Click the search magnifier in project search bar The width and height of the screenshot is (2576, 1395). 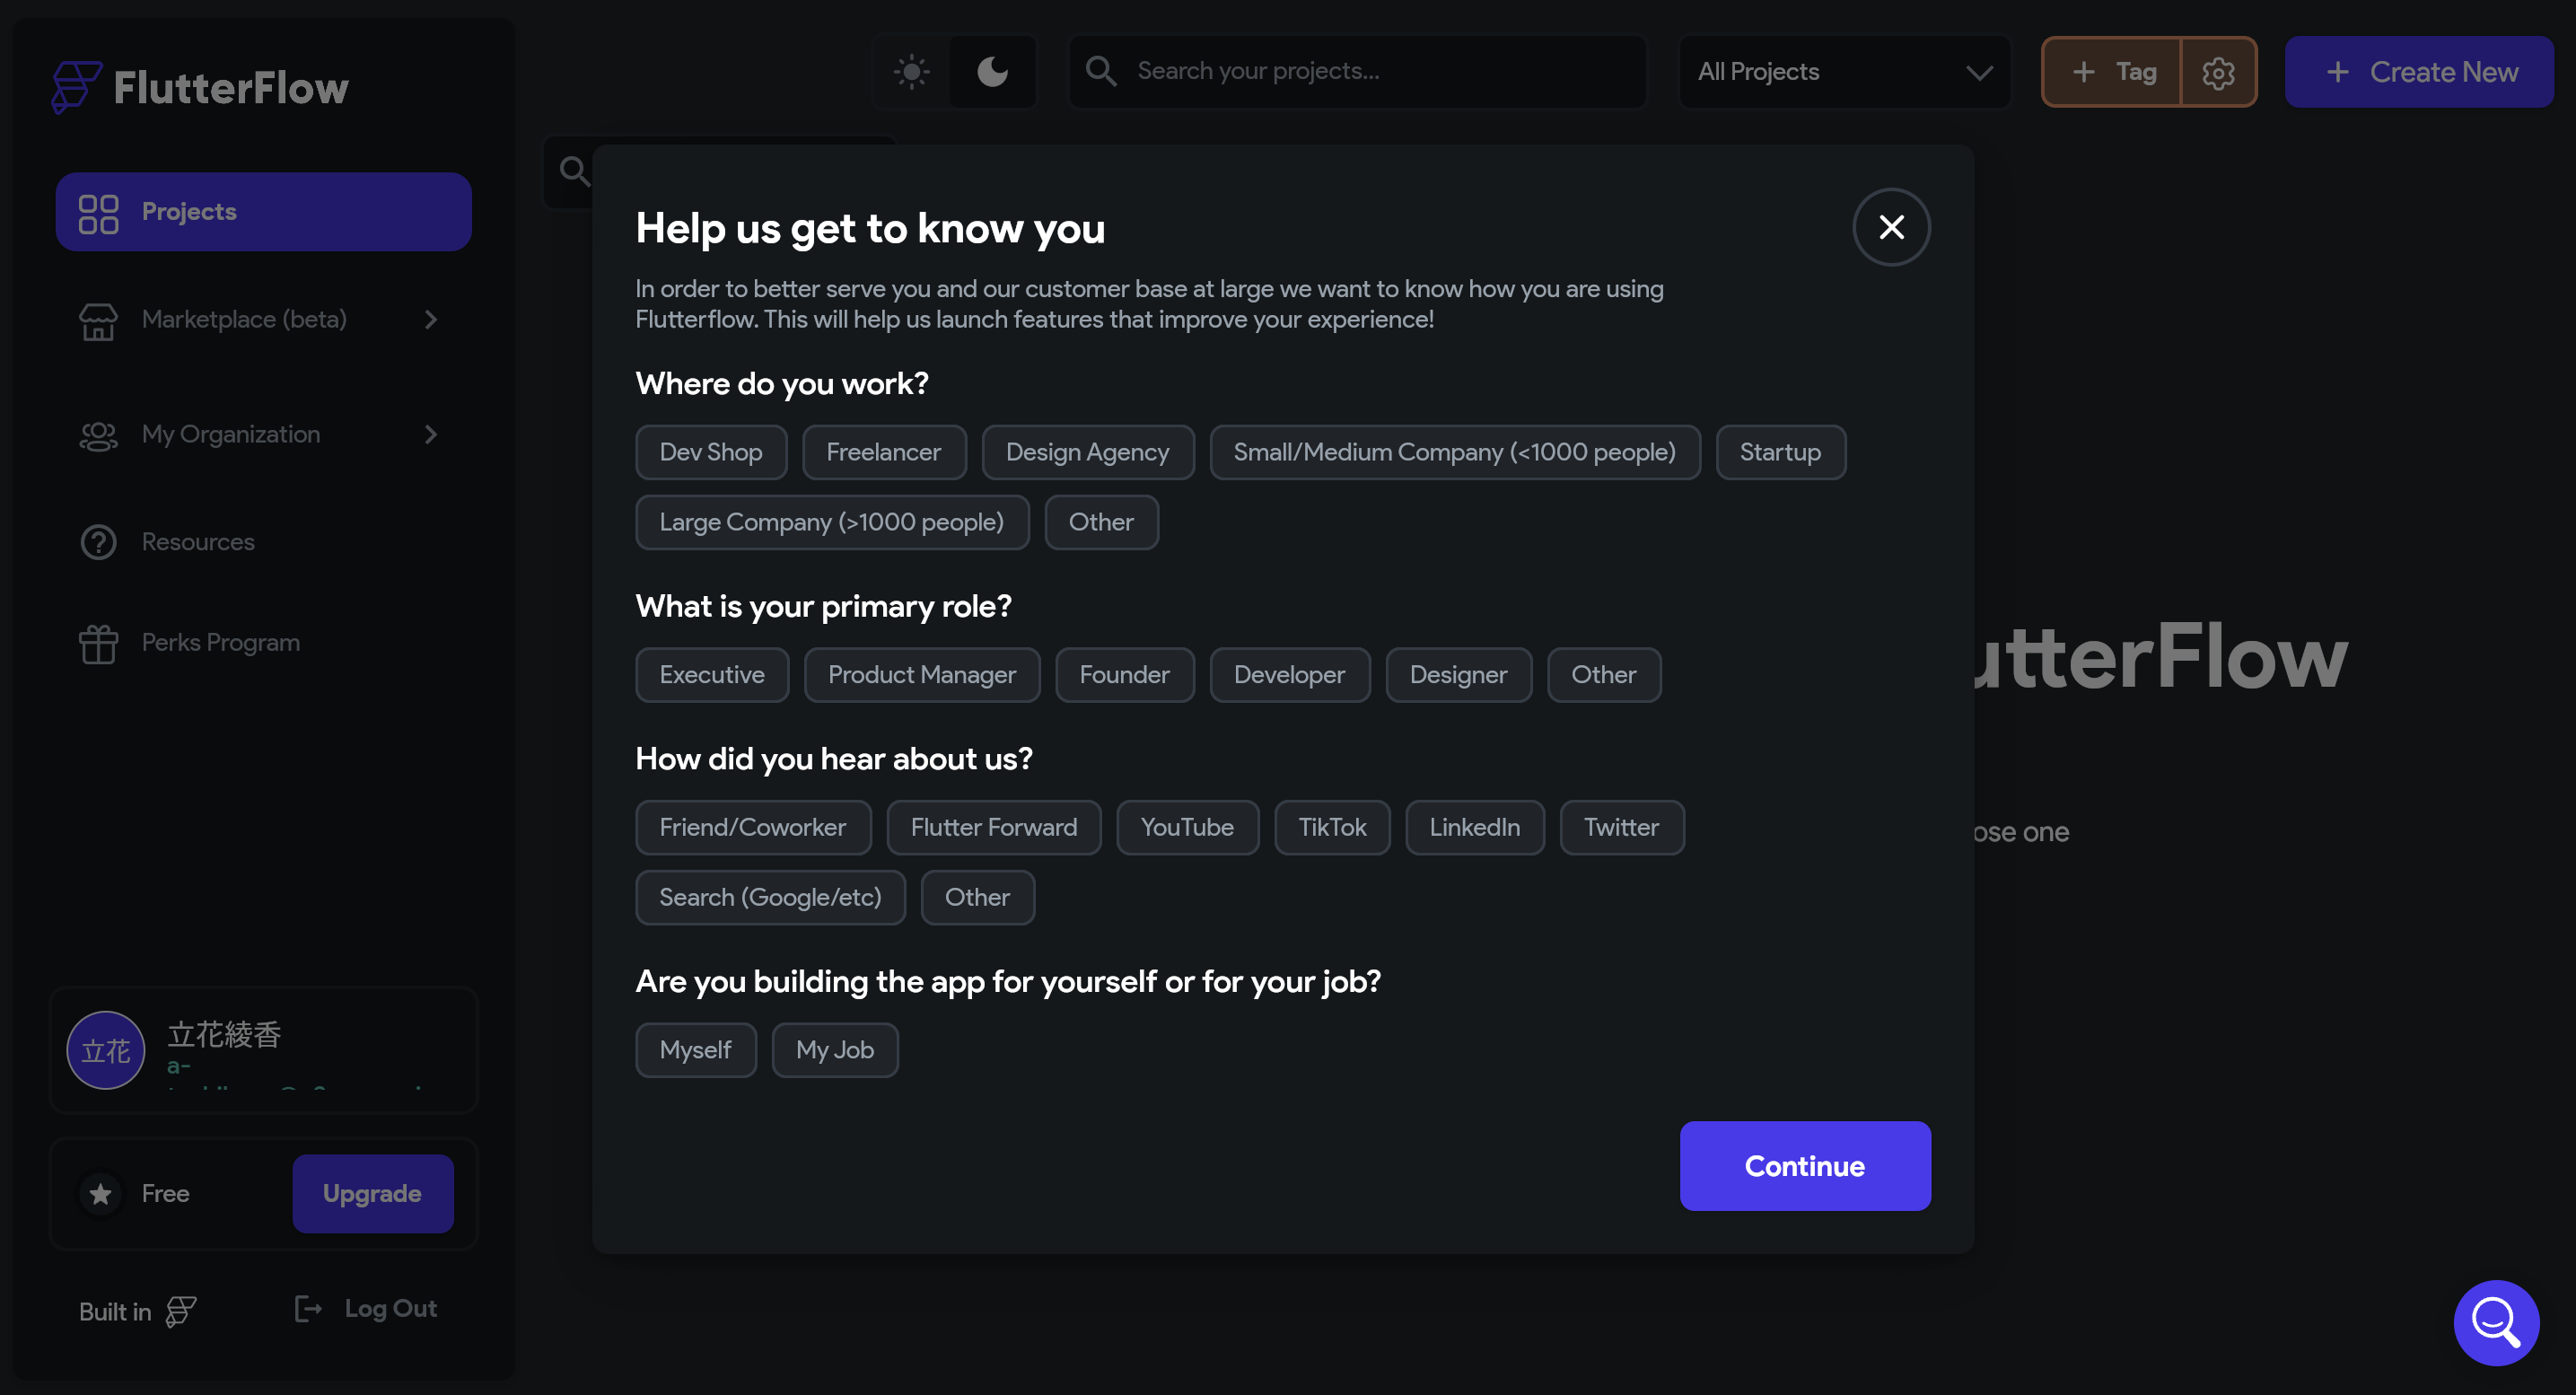(1101, 71)
